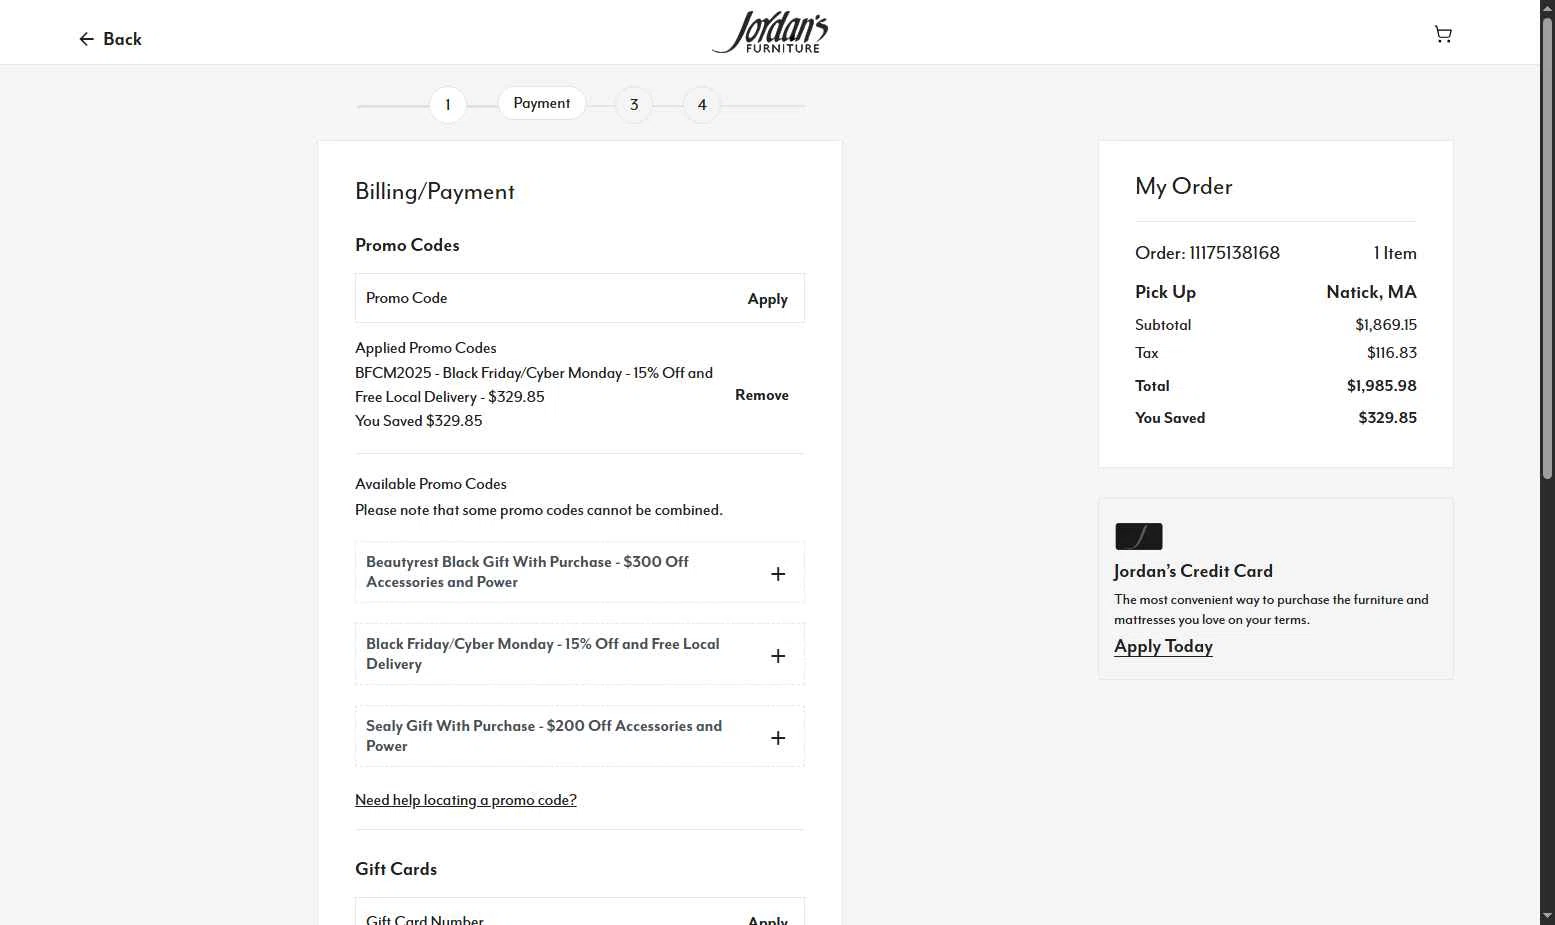Click the Gift Cards heading
The width and height of the screenshot is (1555, 925).
[x=396, y=869]
